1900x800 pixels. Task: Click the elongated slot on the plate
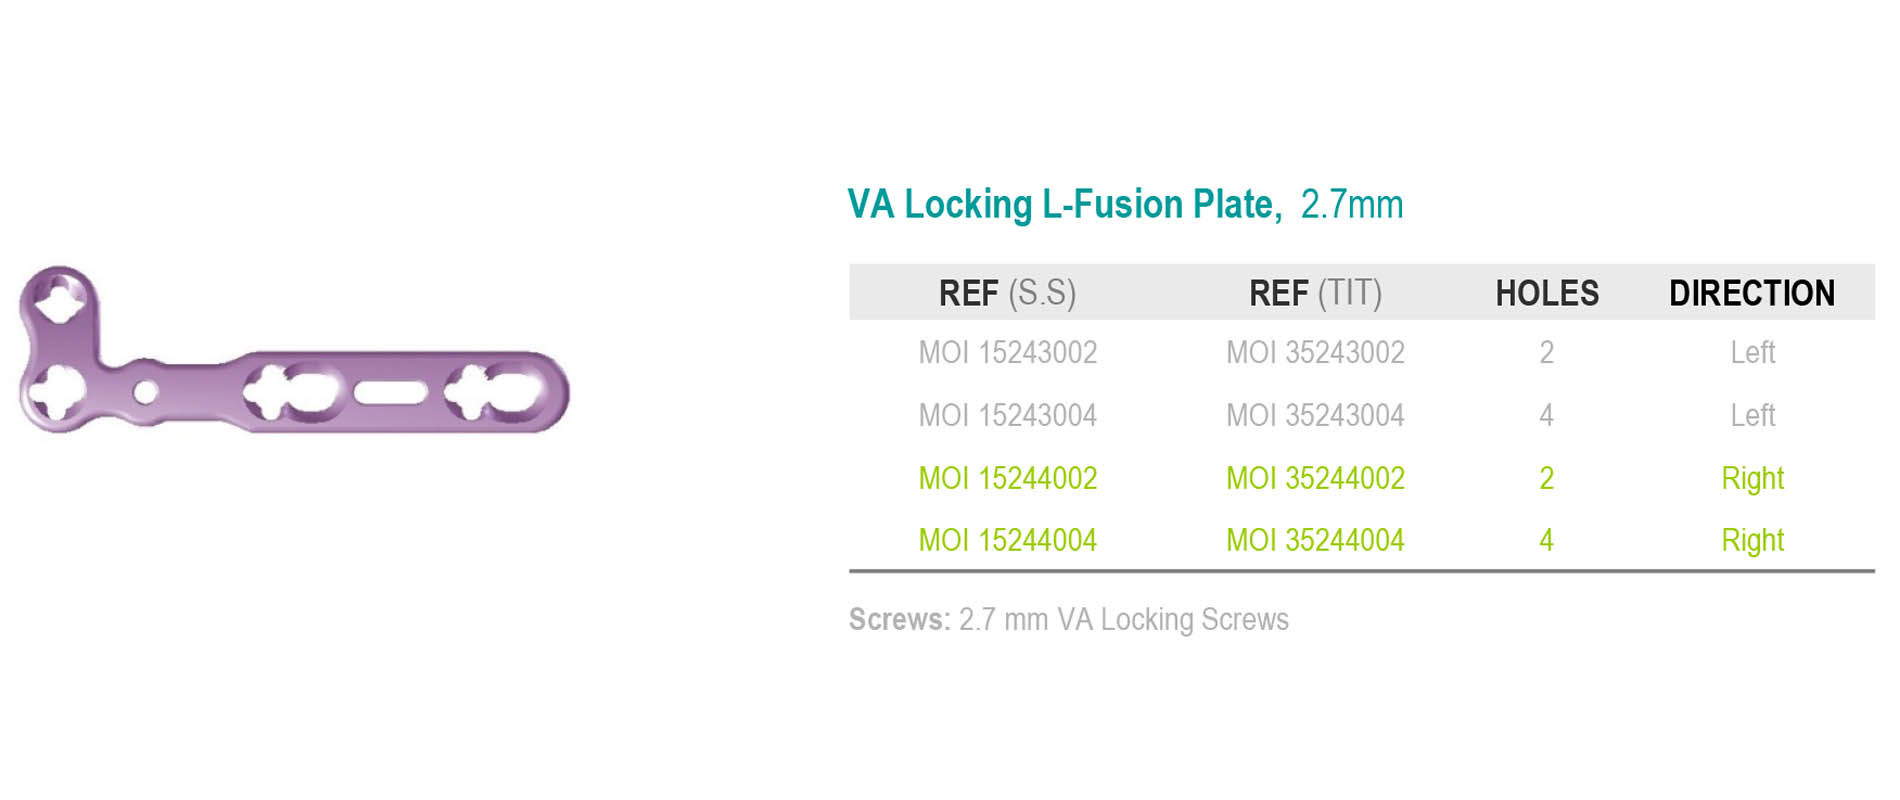pos(391,392)
